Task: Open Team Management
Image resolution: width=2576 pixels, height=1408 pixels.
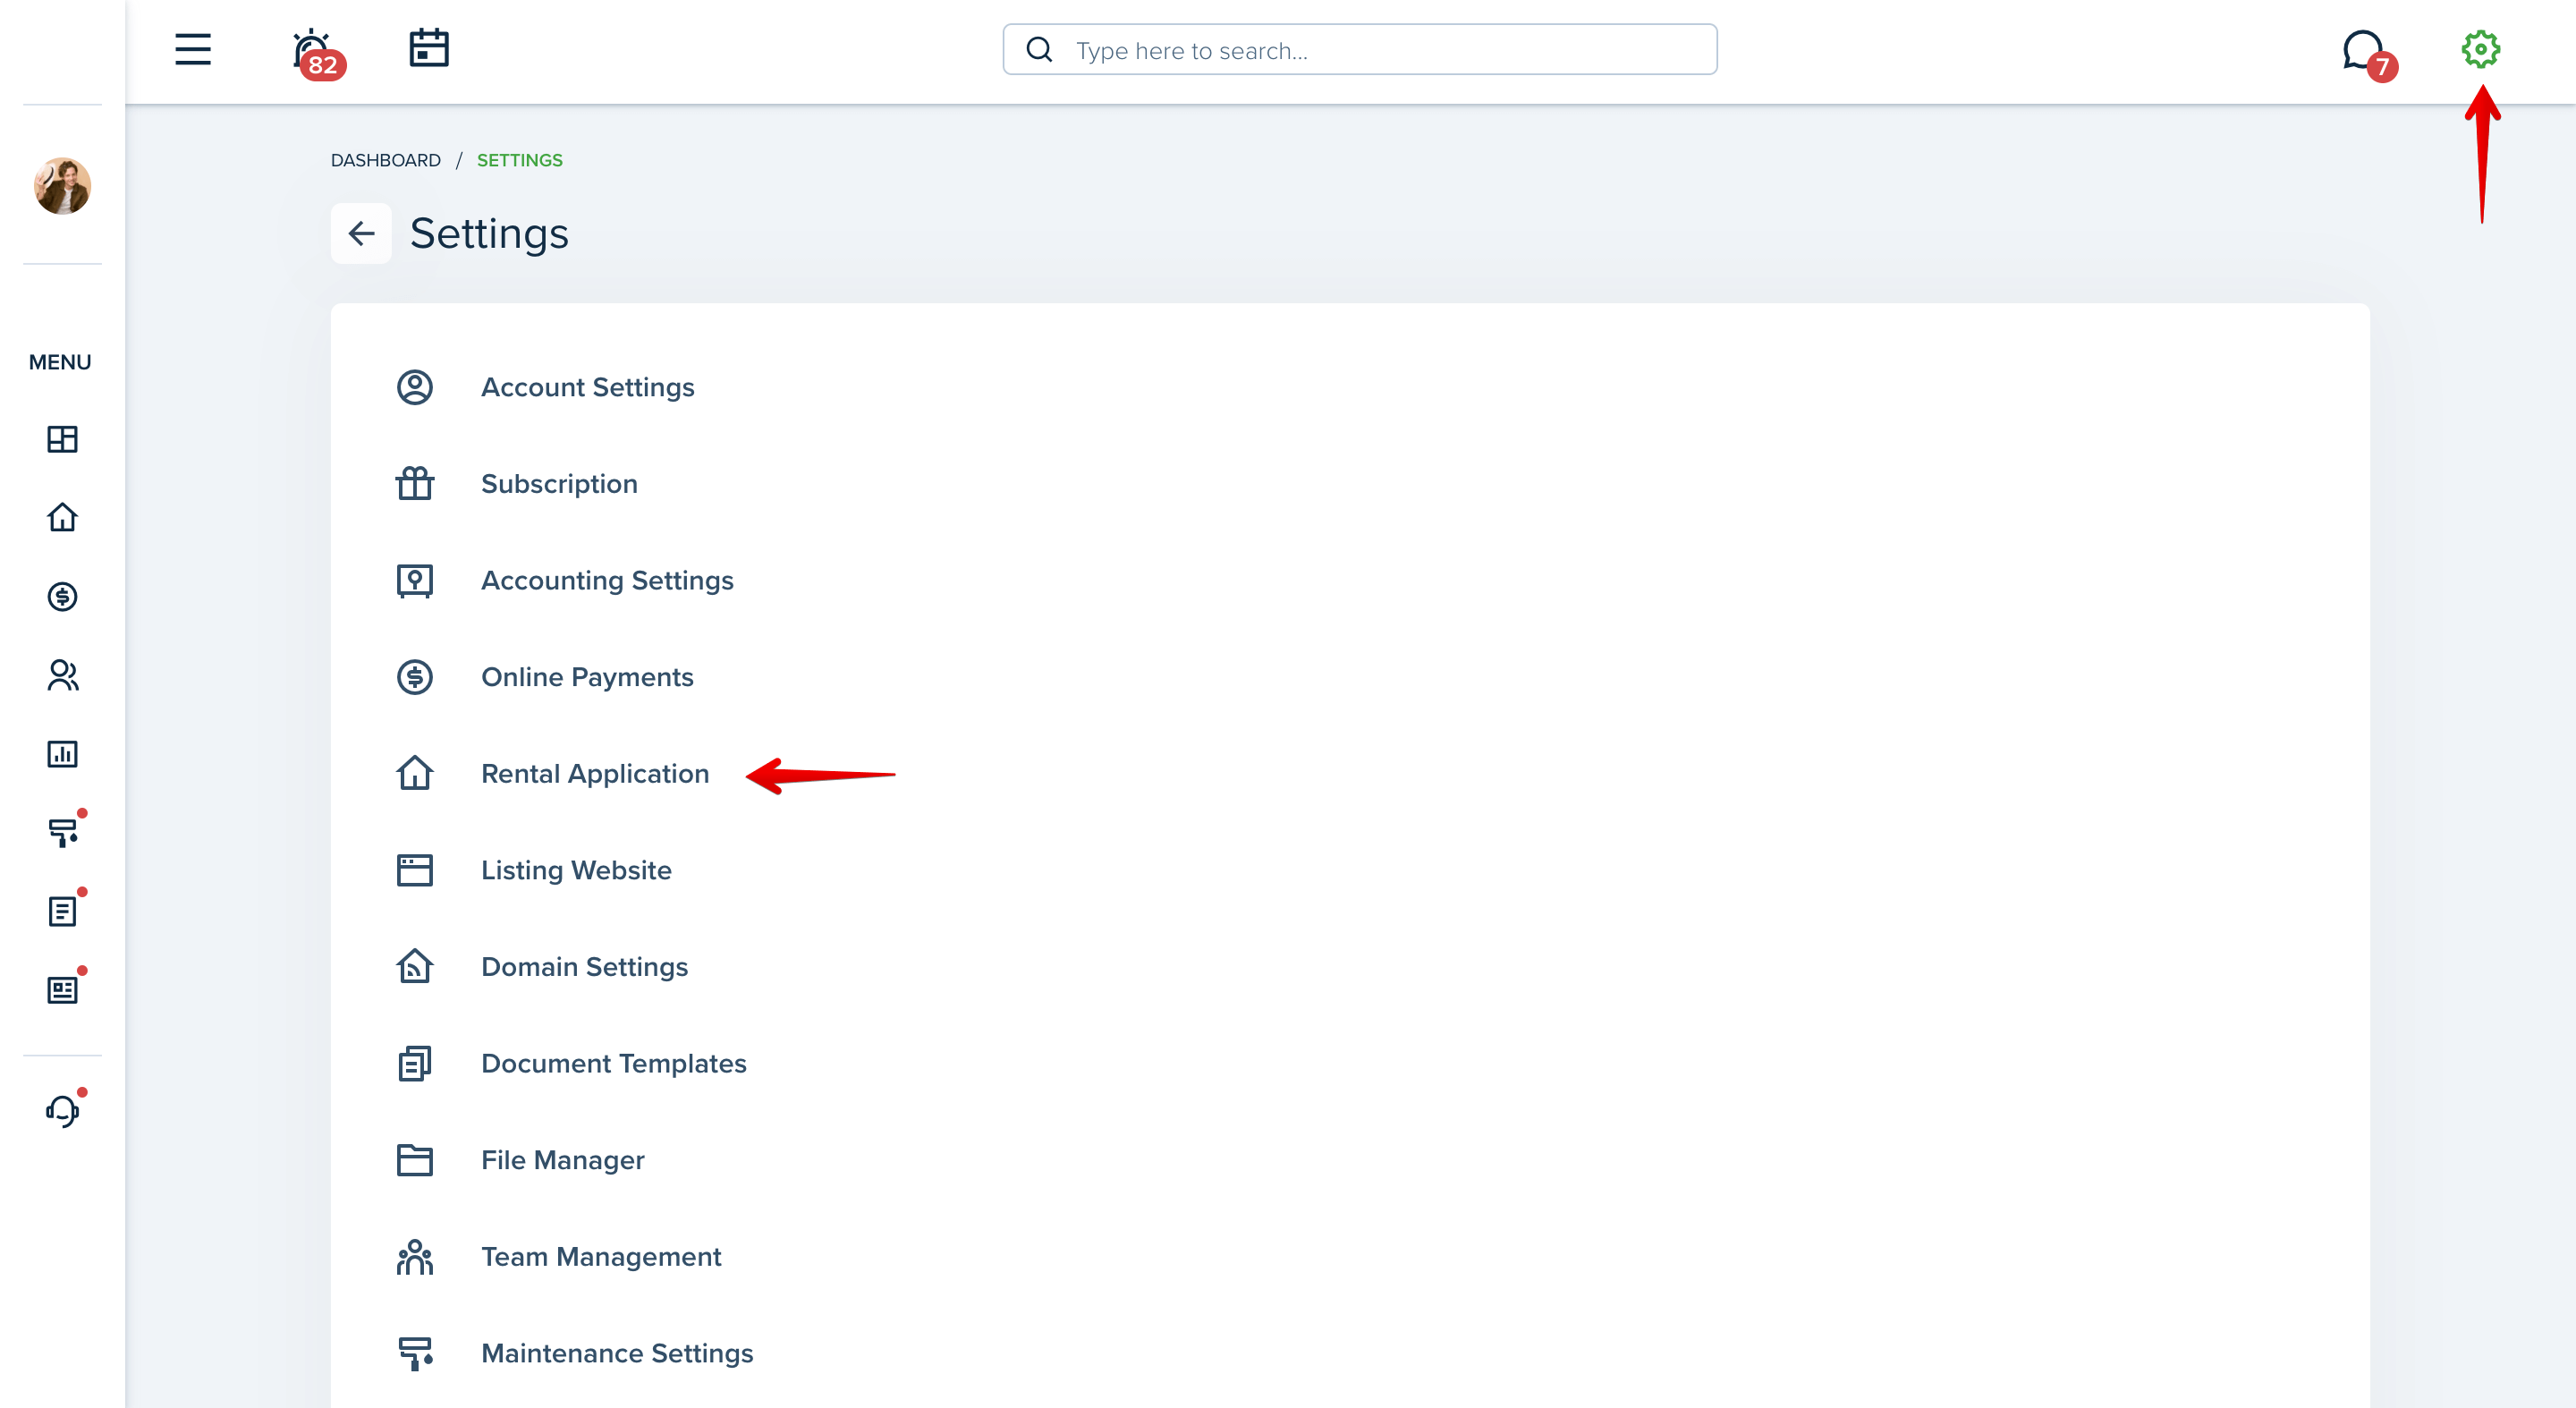Action: (601, 1257)
